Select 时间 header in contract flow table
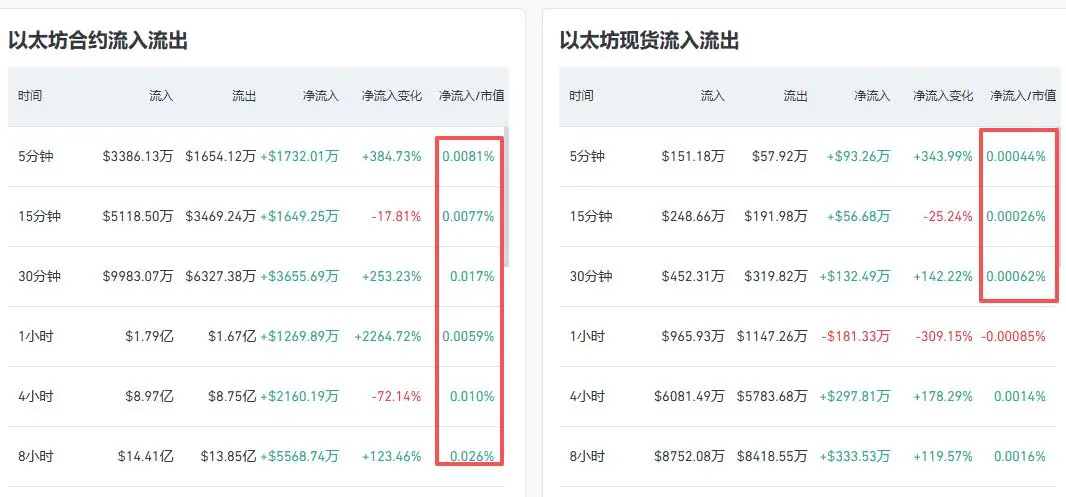Image resolution: width=1066 pixels, height=497 pixels. click(30, 96)
